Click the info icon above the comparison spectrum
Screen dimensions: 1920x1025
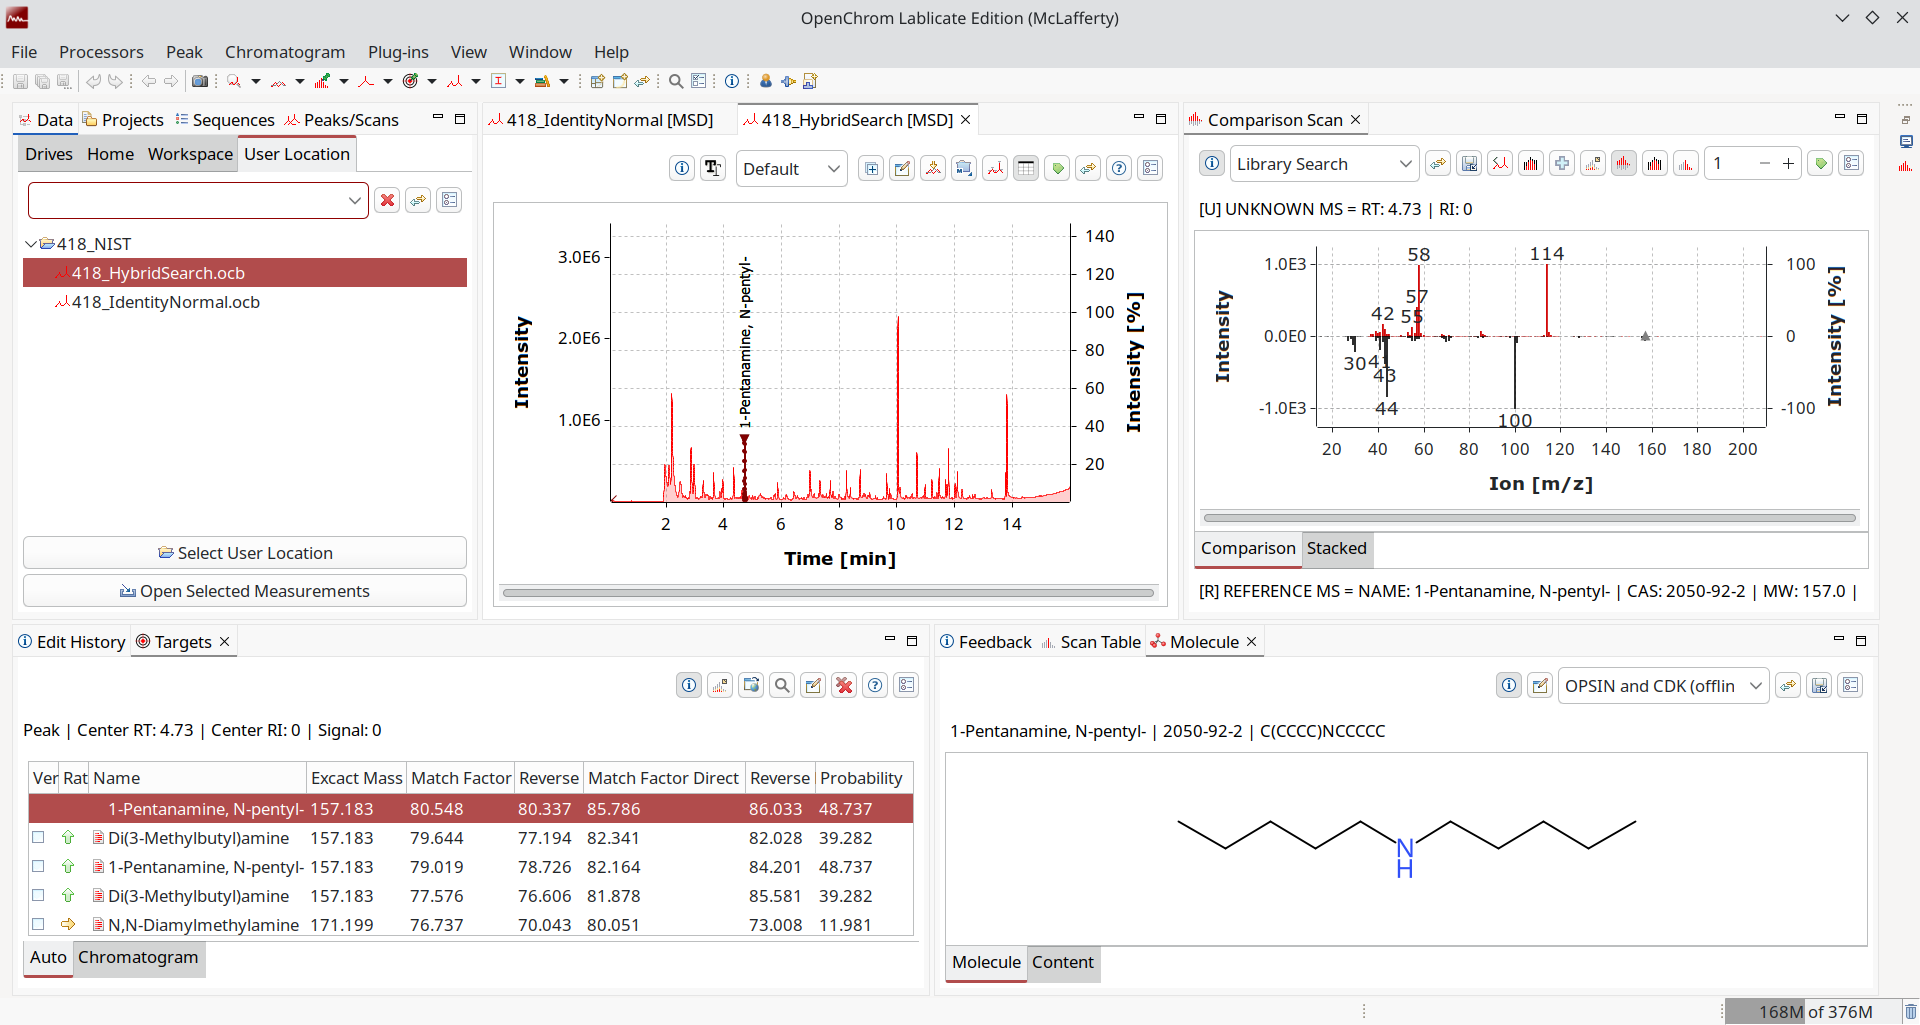[x=1211, y=163]
